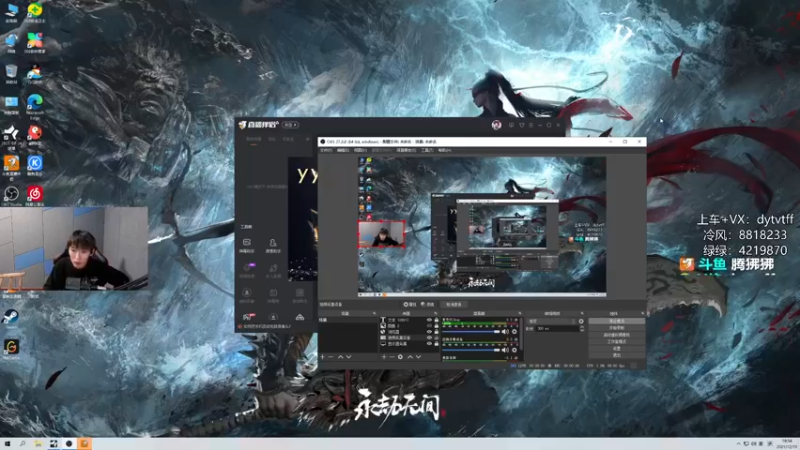Pop out the Controls dock header icon

643,313
